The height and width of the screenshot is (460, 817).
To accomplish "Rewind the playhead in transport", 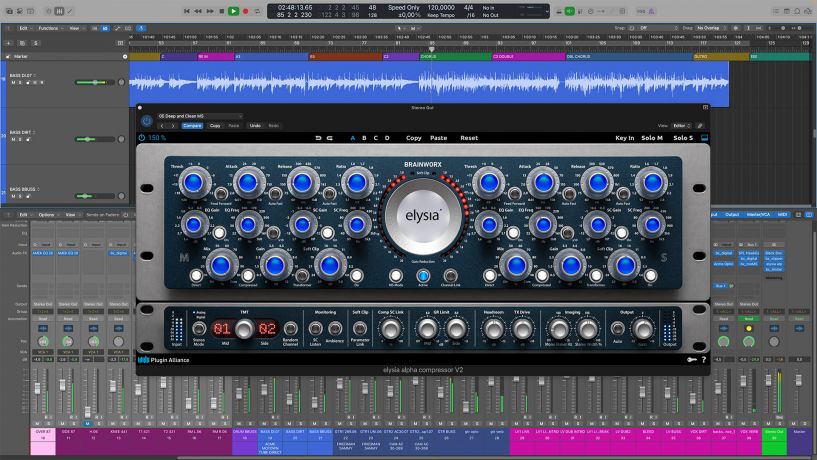I will coord(198,11).
